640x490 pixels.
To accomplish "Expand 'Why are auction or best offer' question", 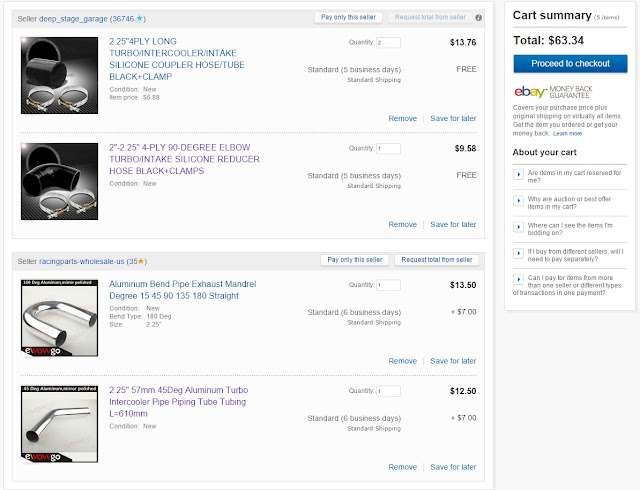I will coord(518,200).
